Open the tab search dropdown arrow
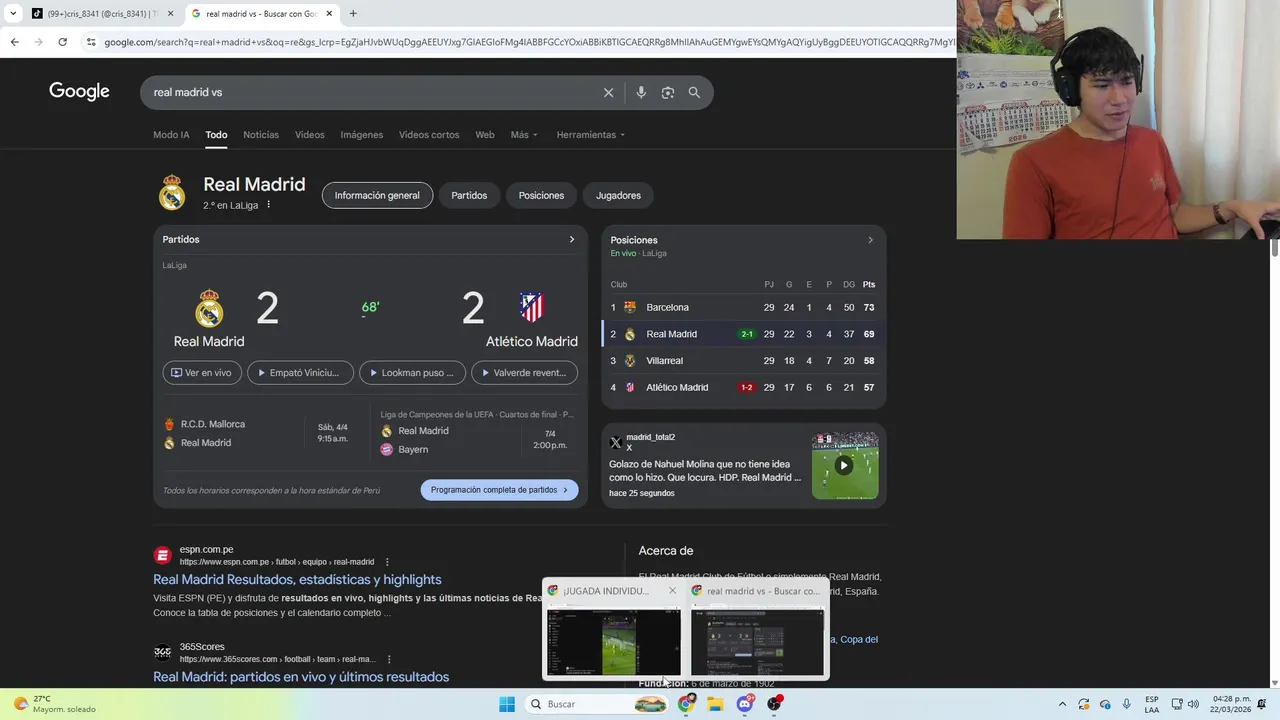This screenshot has width=1280, height=720. pos(12,14)
